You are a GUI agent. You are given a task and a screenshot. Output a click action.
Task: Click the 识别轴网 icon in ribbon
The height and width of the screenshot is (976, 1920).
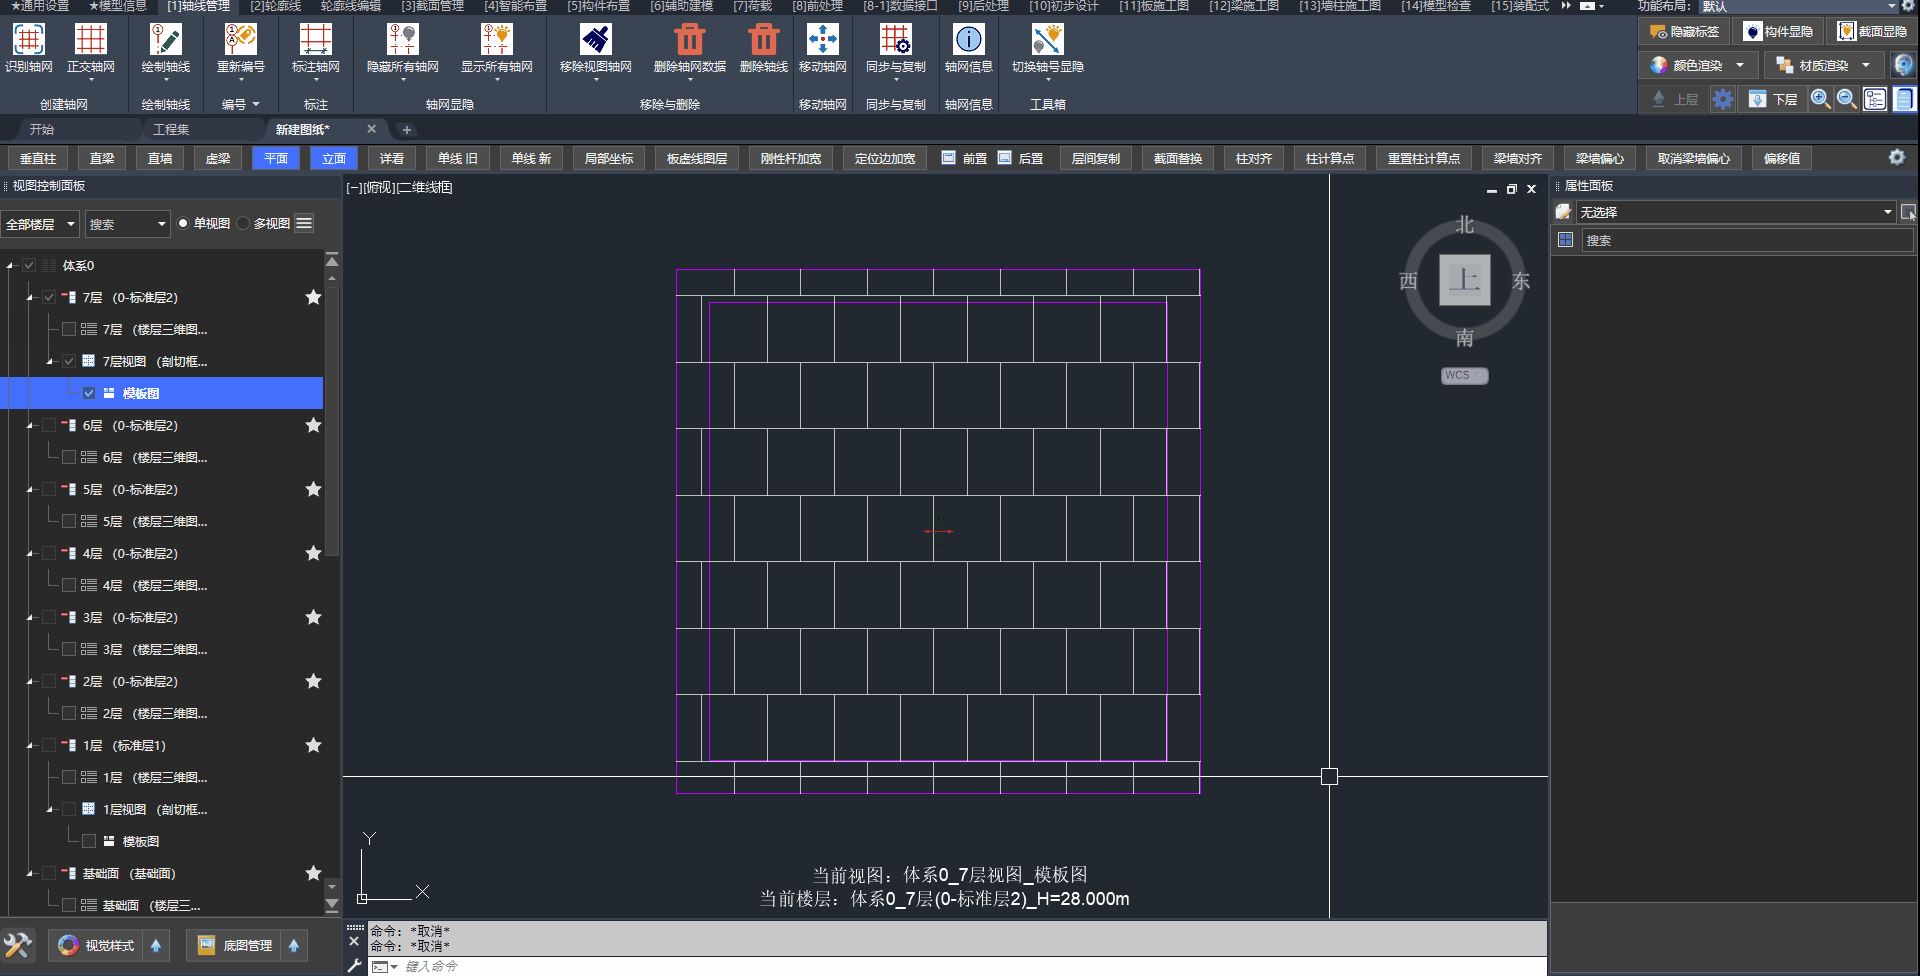coord(28,40)
